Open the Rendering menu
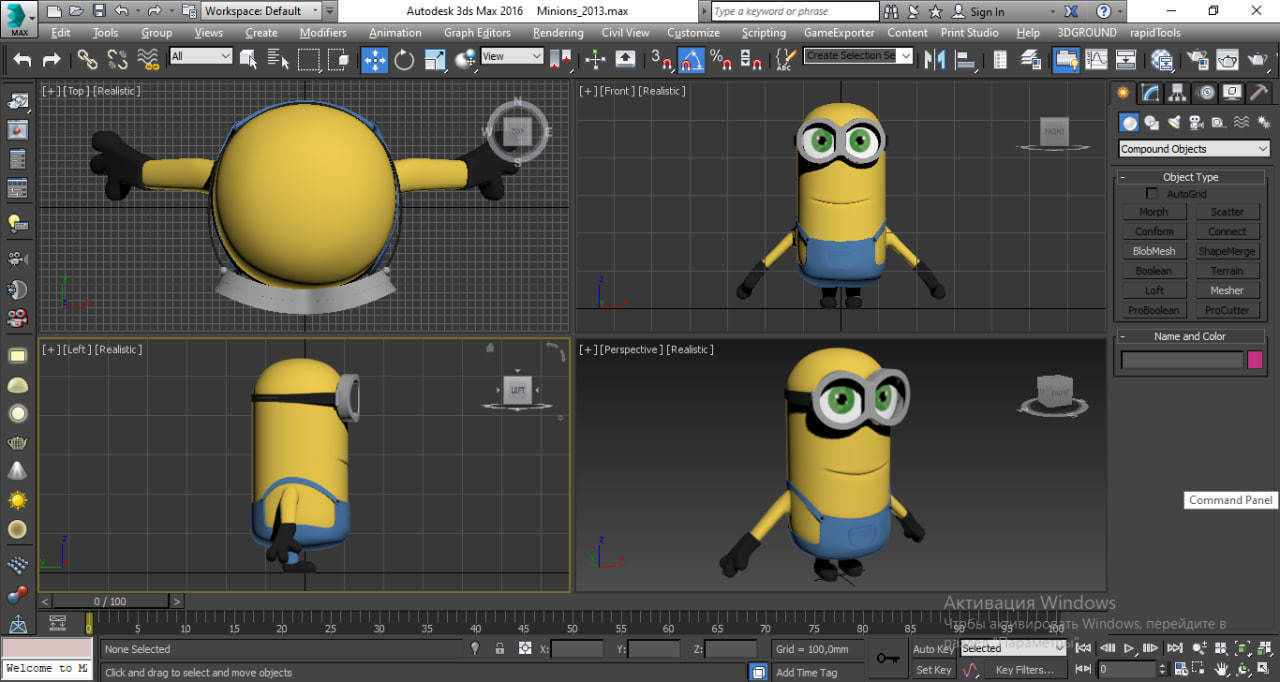The height and width of the screenshot is (682, 1280). (558, 32)
